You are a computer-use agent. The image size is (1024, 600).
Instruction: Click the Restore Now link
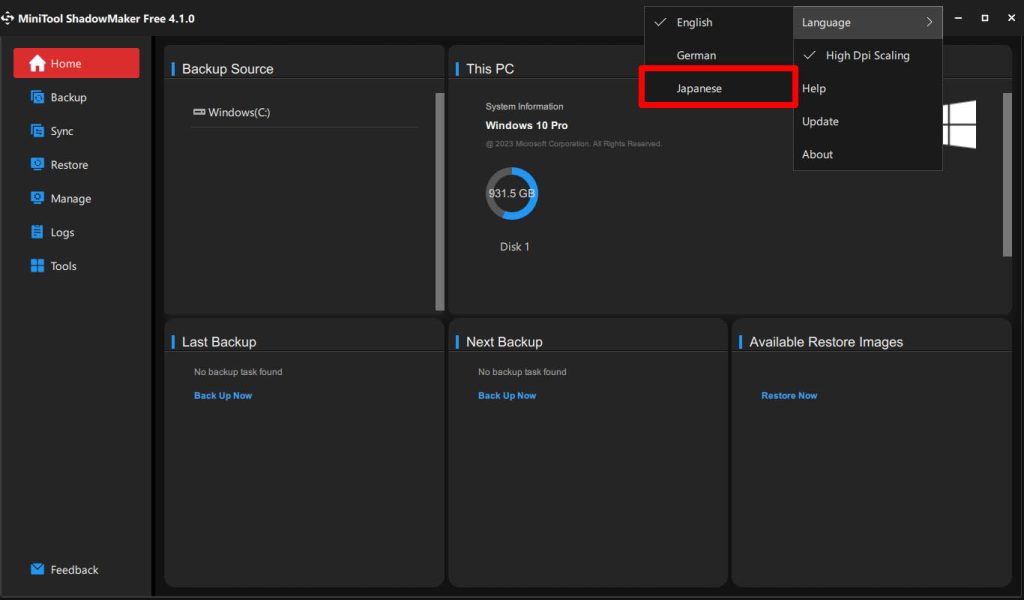pos(789,396)
